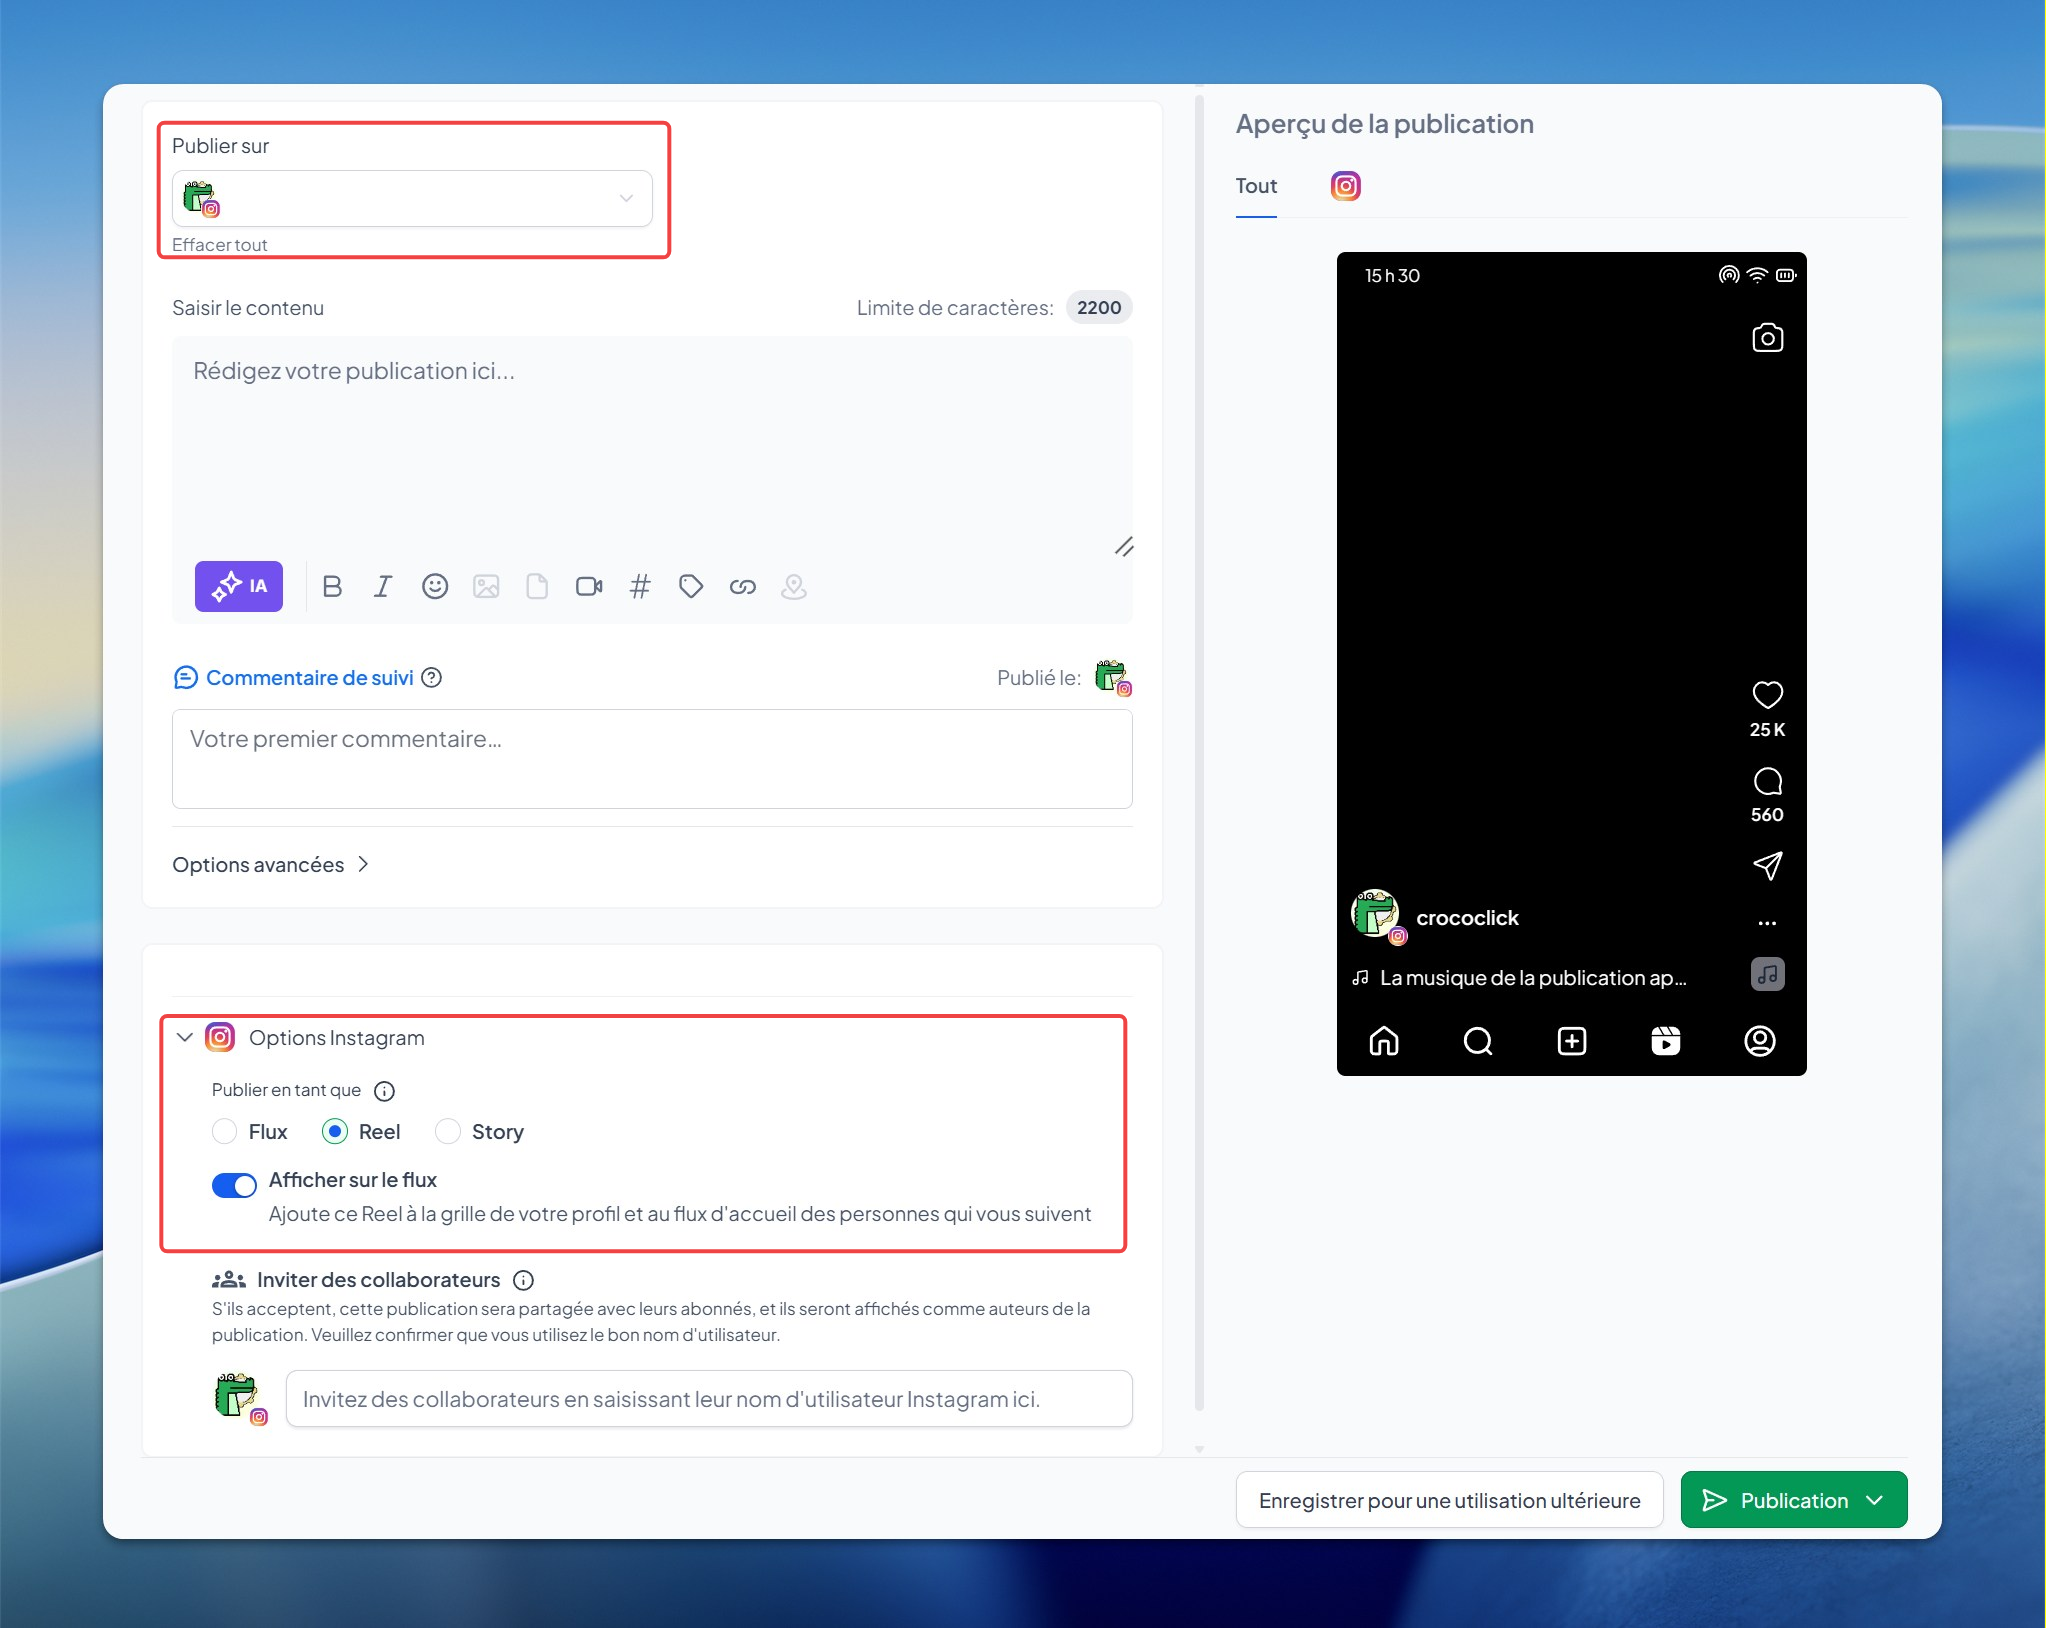Screen dimensions: 2046x1628
Task: Click the Commentaire de suivi link
Action: pos(309,678)
